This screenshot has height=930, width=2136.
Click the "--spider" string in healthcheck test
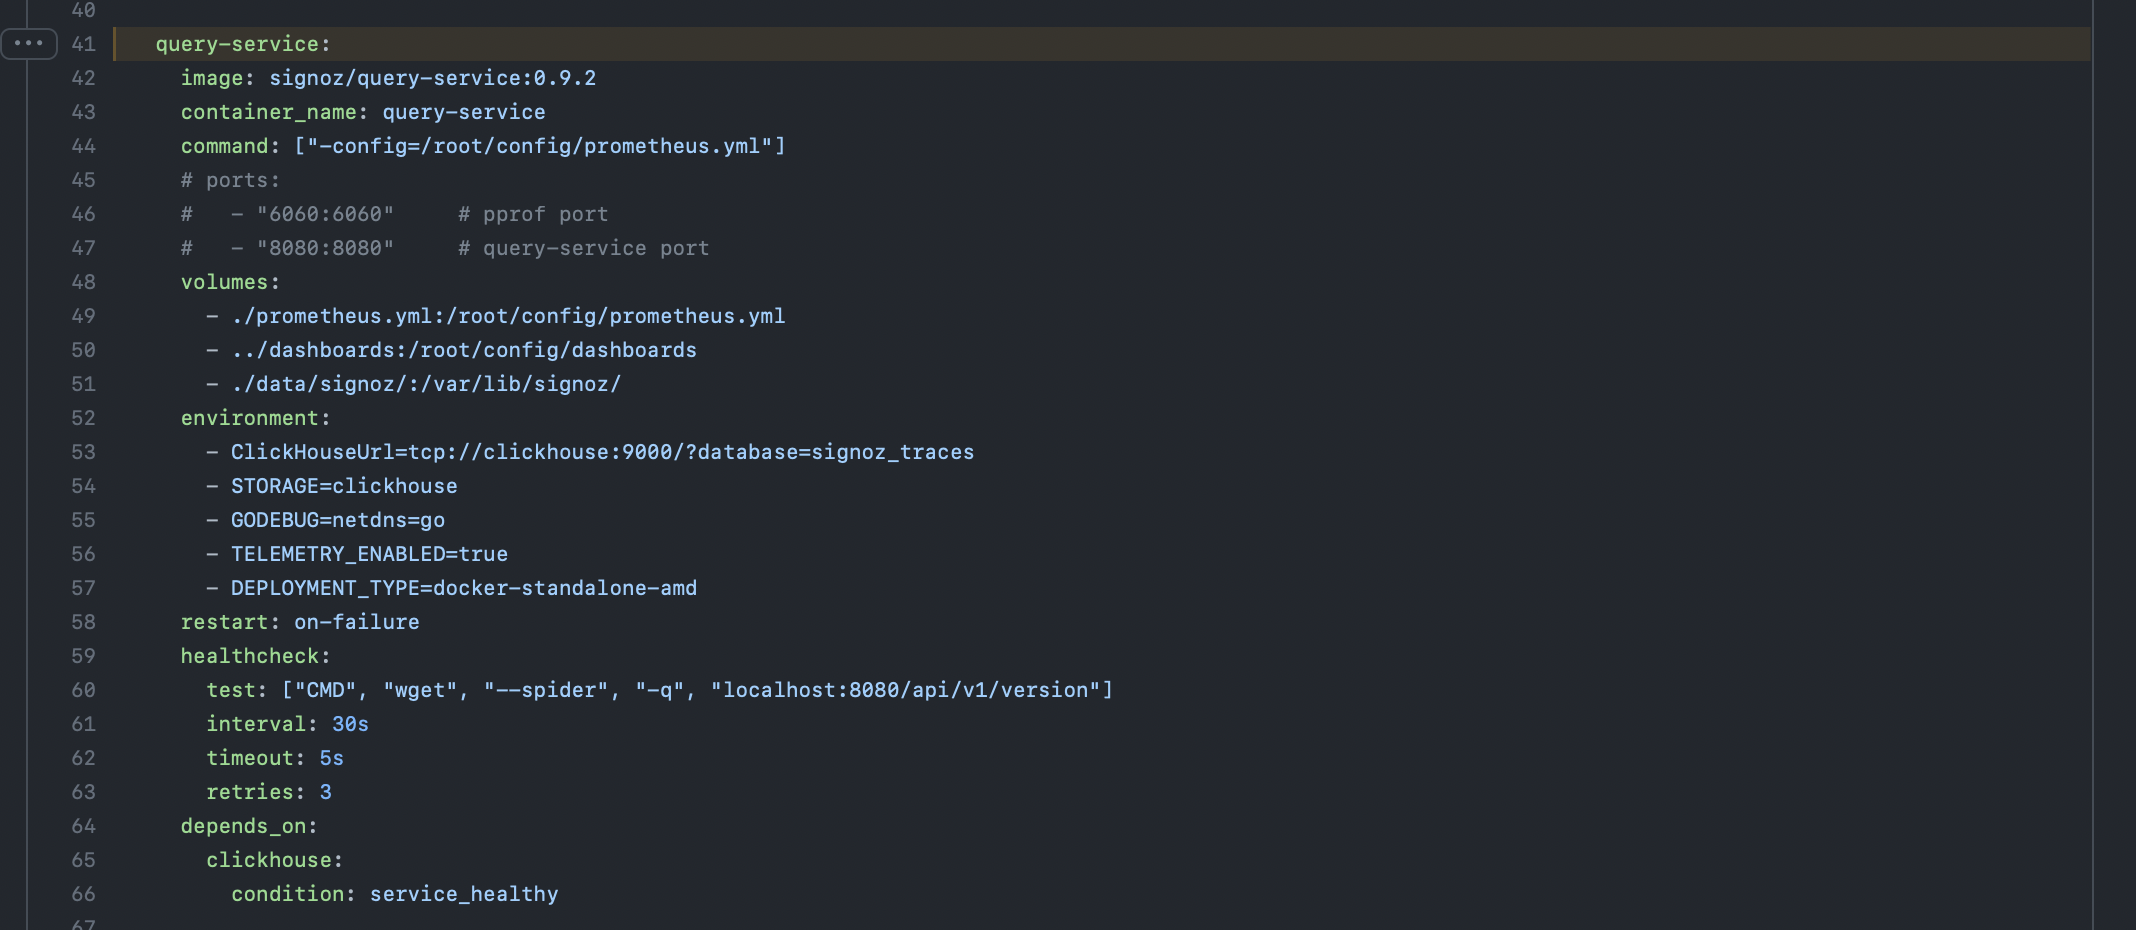546,690
